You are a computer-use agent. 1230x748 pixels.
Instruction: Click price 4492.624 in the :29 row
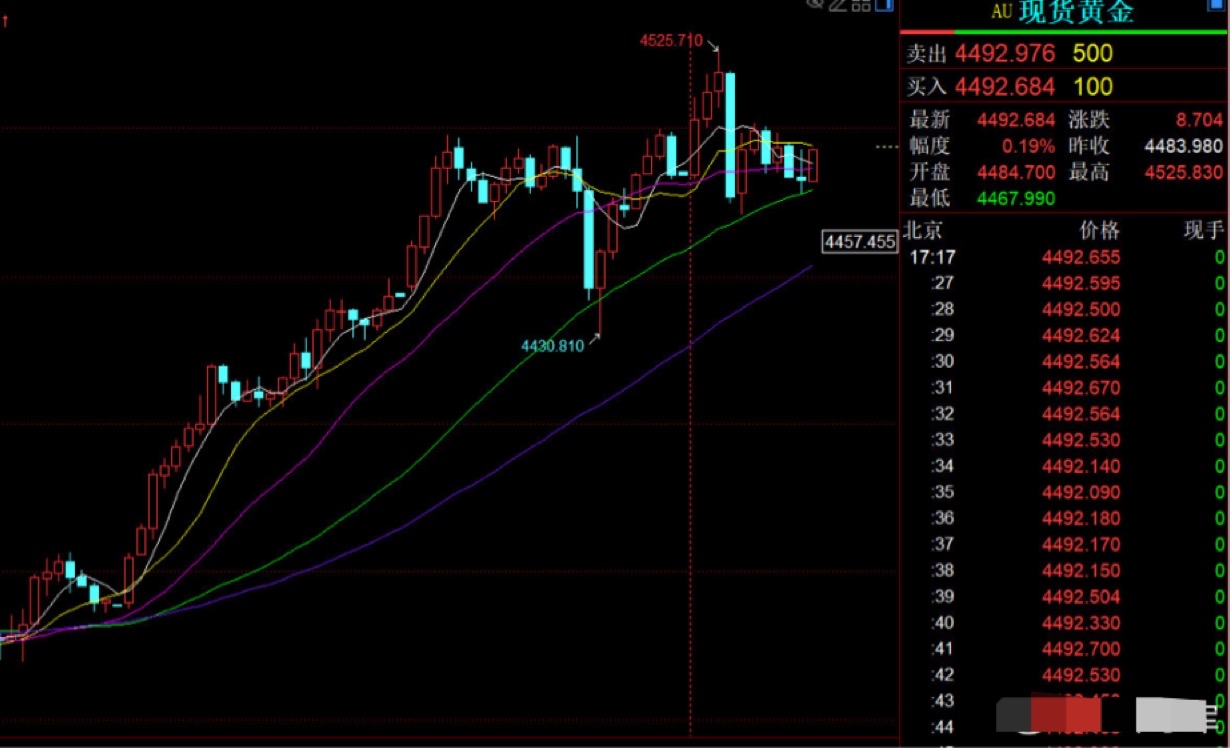tap(1081, 335)
